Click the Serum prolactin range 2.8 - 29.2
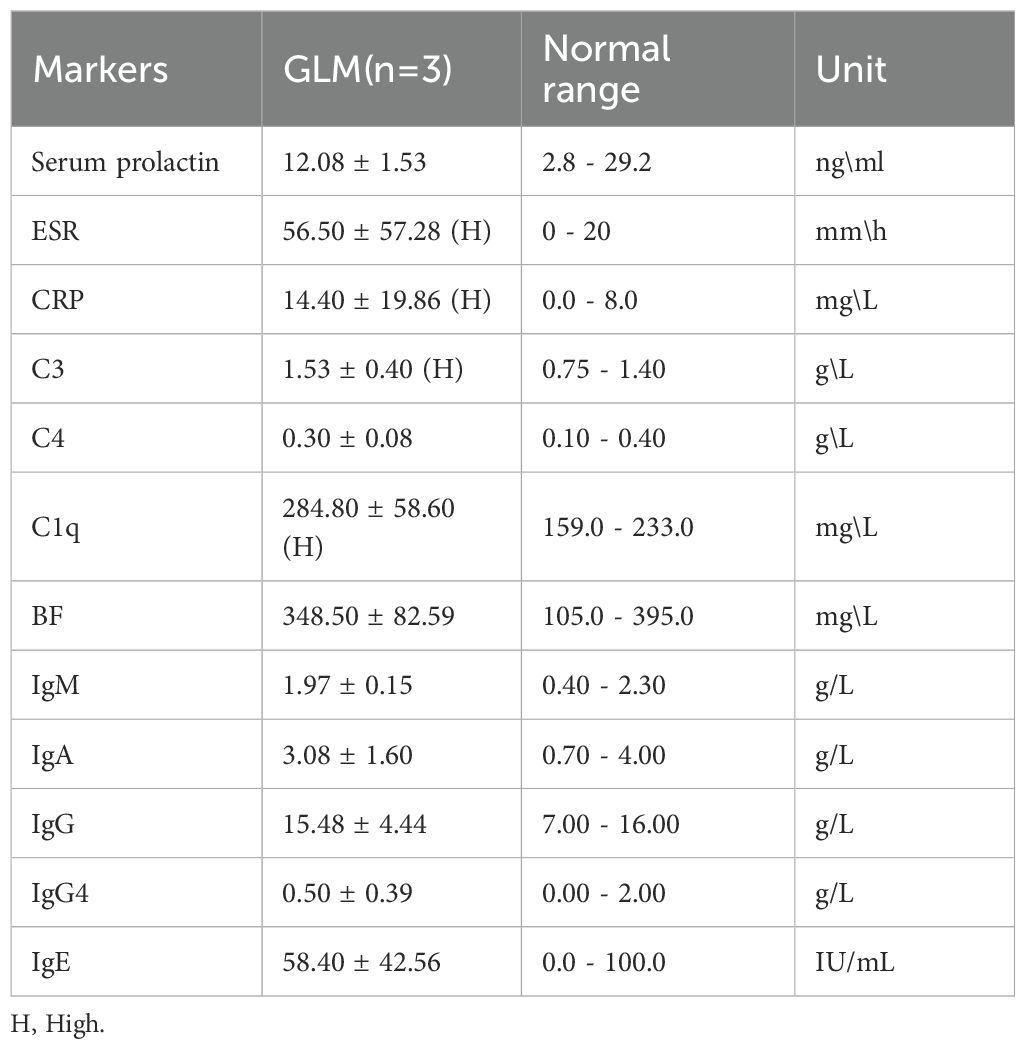The width and height of the screenshot is (1025, 1049). pyautogui.click(x=595, y=162)
